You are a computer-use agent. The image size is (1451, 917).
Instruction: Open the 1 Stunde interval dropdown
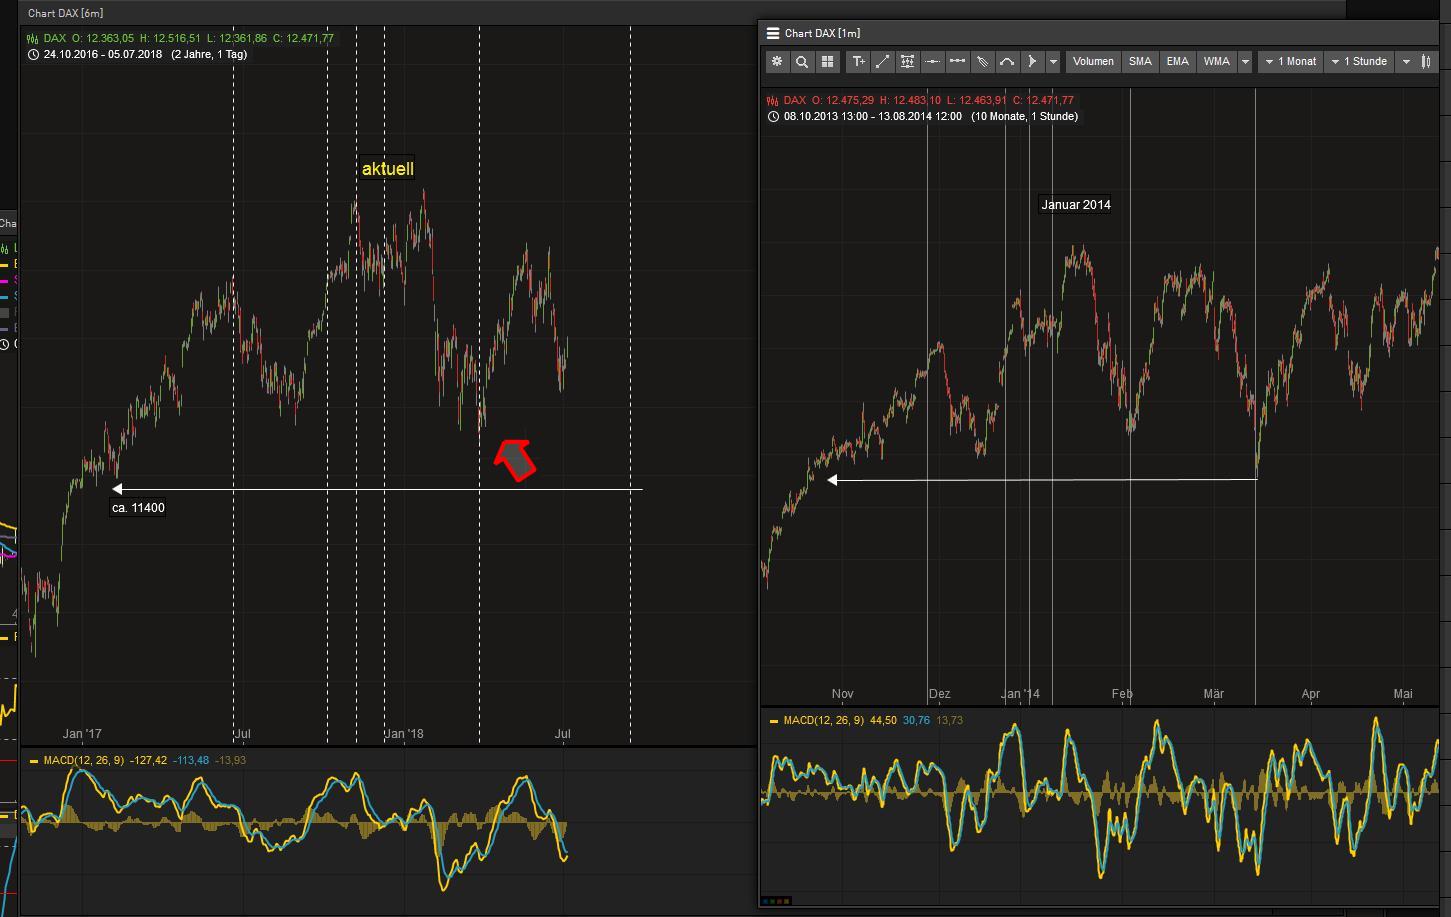(x=1359, y=62)
